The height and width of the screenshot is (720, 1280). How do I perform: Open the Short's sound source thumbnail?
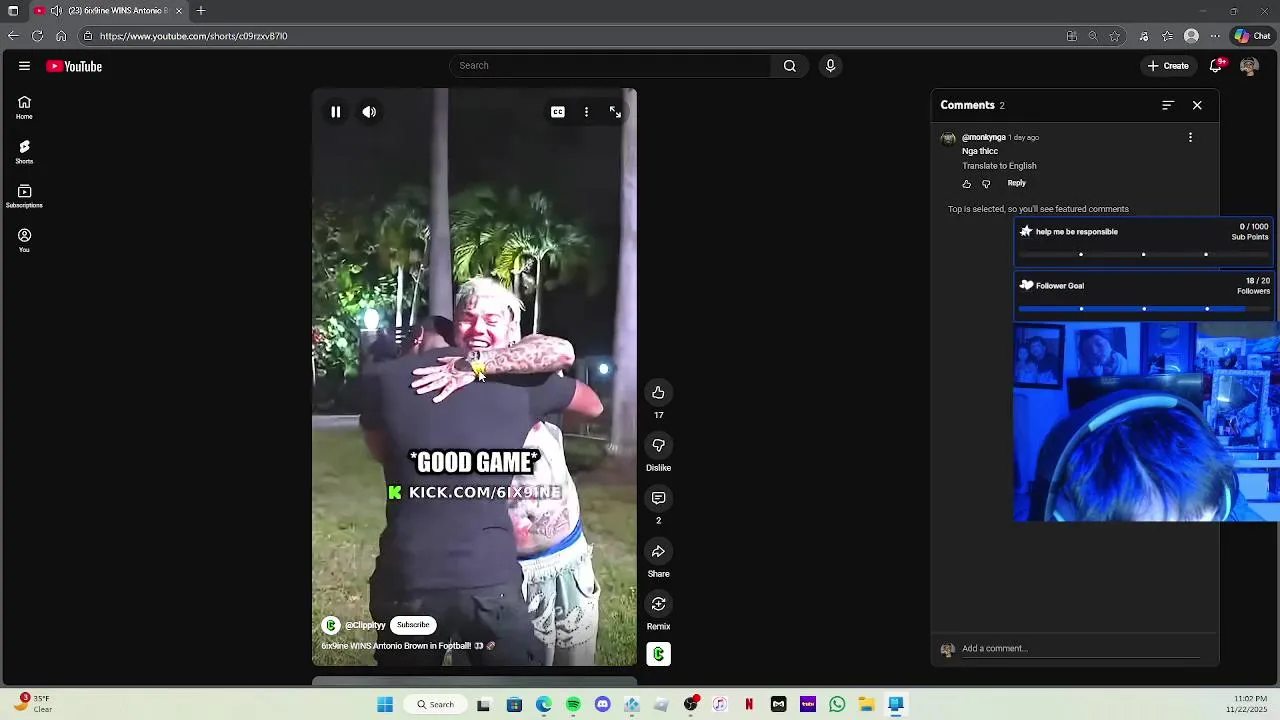658,654
